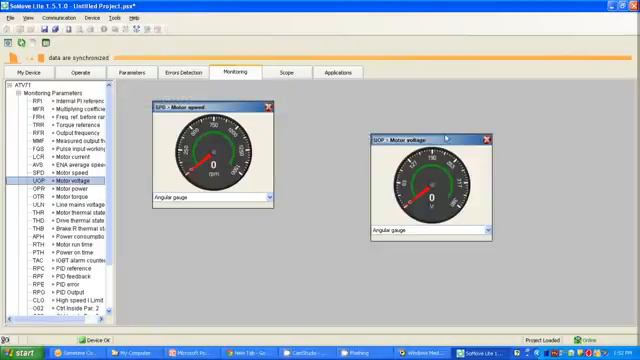This screenshot has width=640, height=360.
Task: Open the View menu
Action: pos(28,18)
